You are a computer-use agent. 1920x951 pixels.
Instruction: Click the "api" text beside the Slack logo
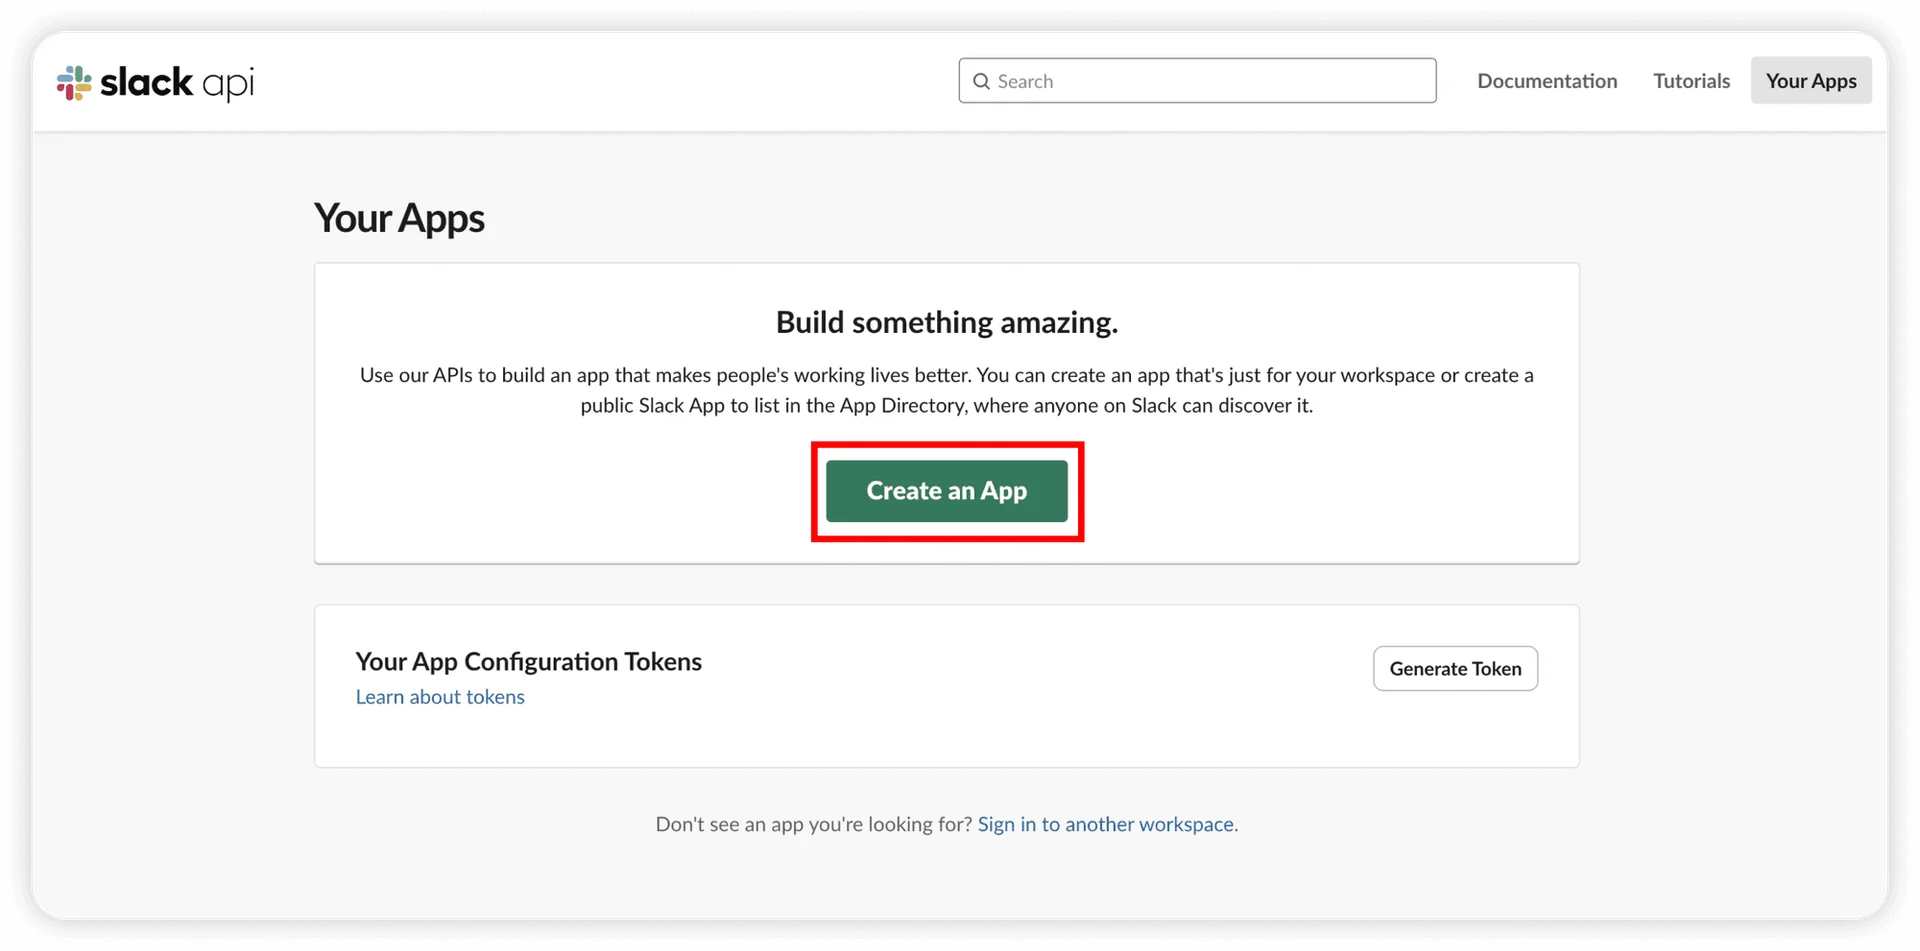point(228,84)
